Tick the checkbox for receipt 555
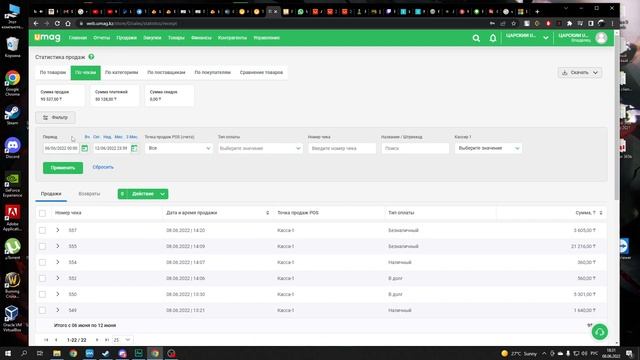Image resolution: width=640 pixels, height=360 pixels. (x=42, y=246)
